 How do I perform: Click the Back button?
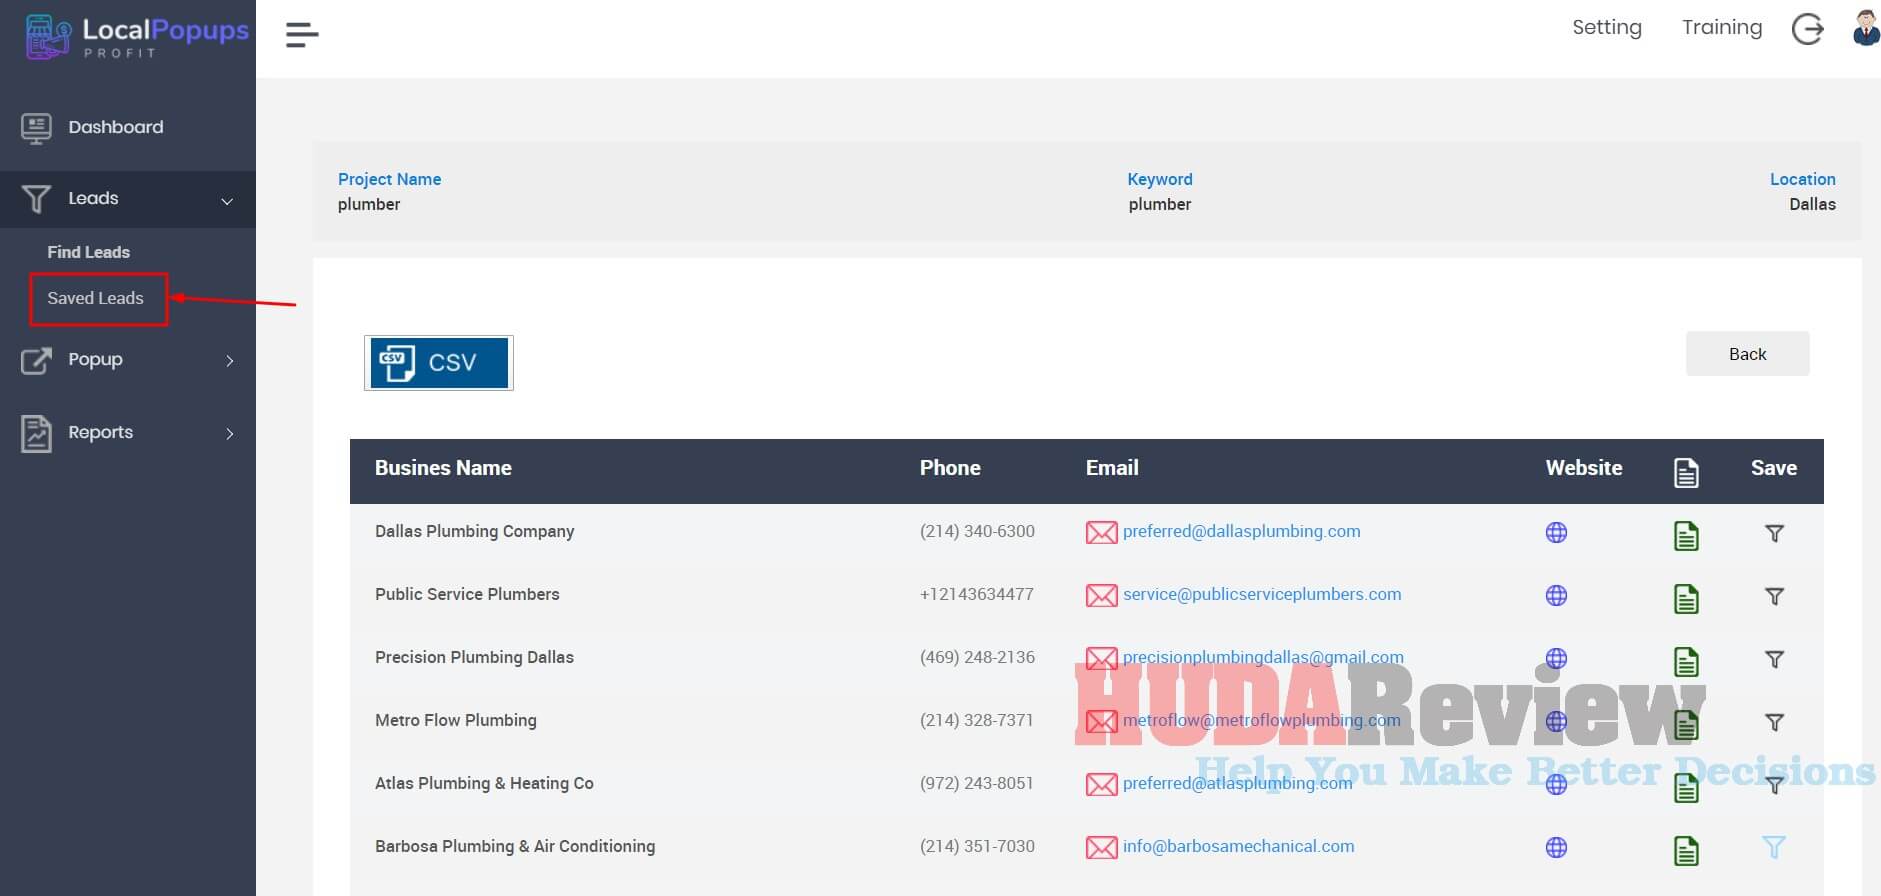tap(1747, 354)
